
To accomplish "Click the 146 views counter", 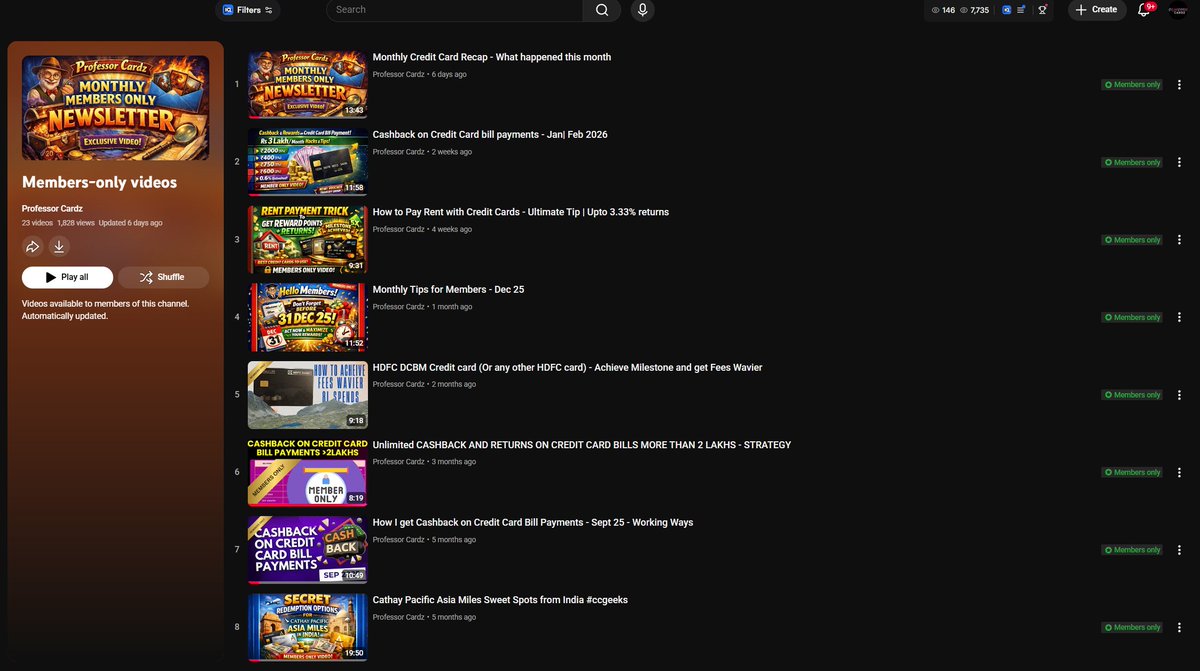I will tap(943, 10).
